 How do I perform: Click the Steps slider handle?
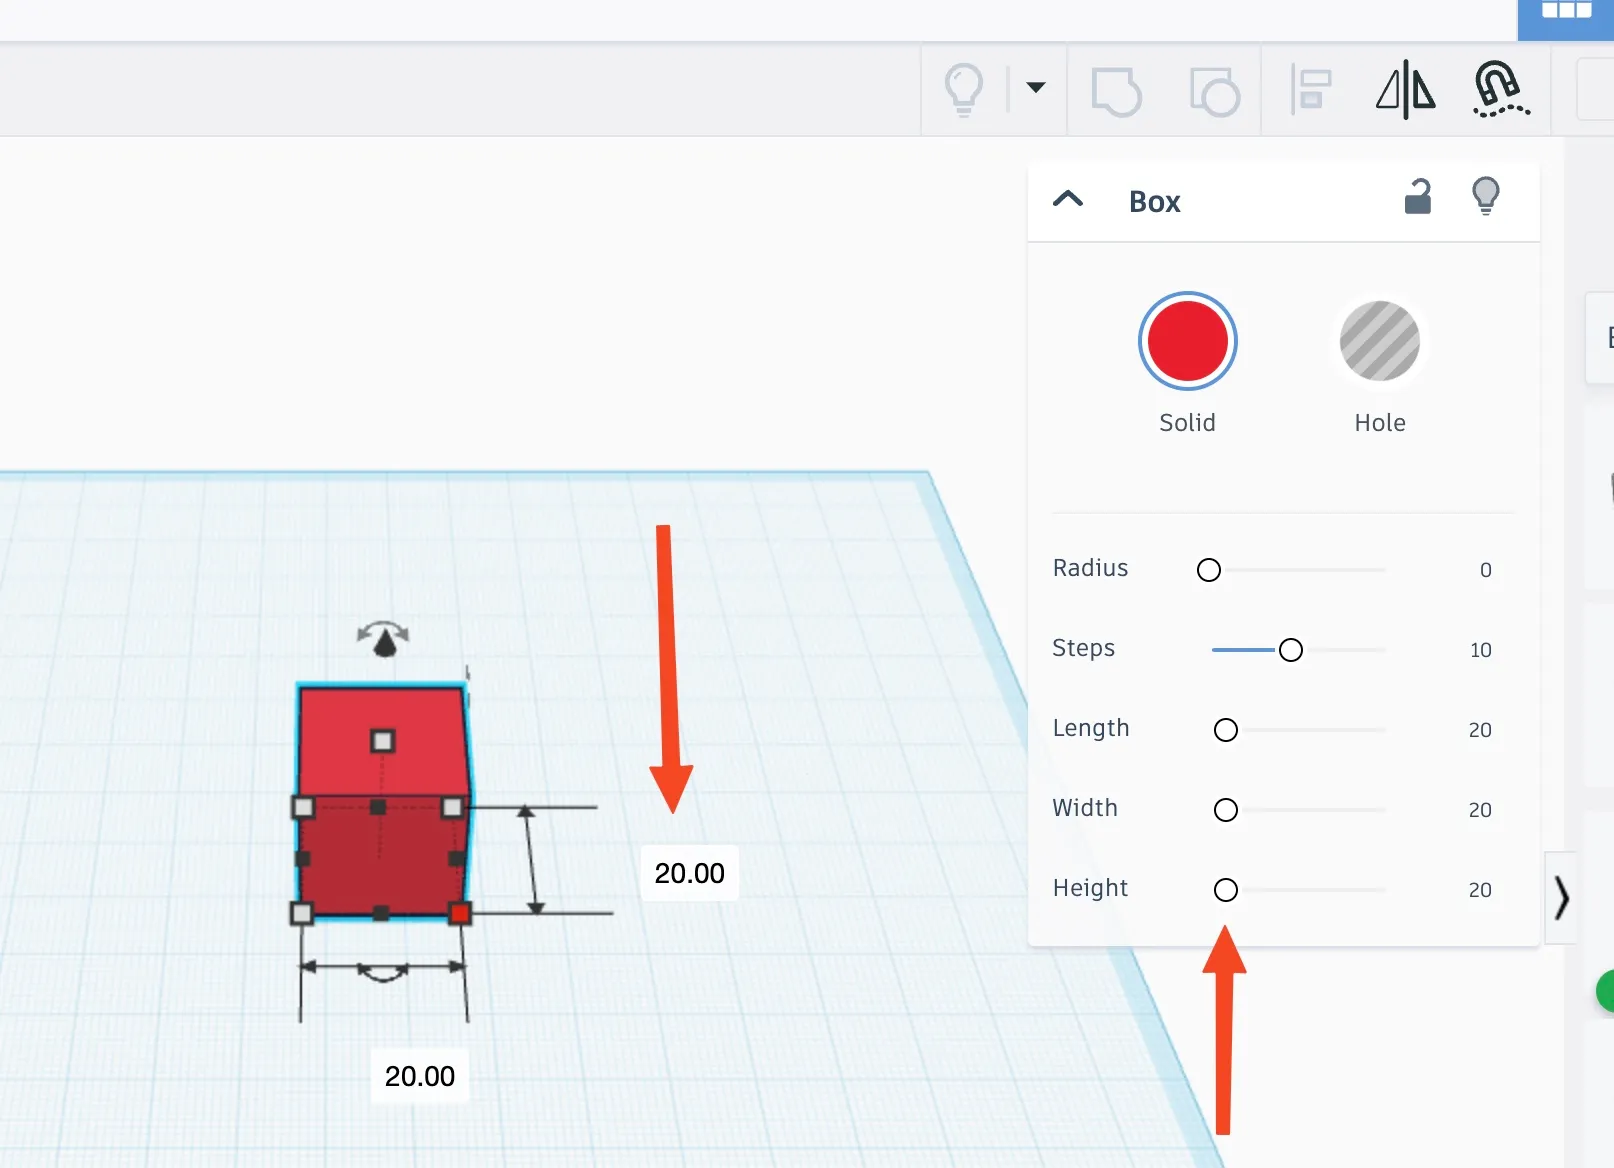[1291, 650]
